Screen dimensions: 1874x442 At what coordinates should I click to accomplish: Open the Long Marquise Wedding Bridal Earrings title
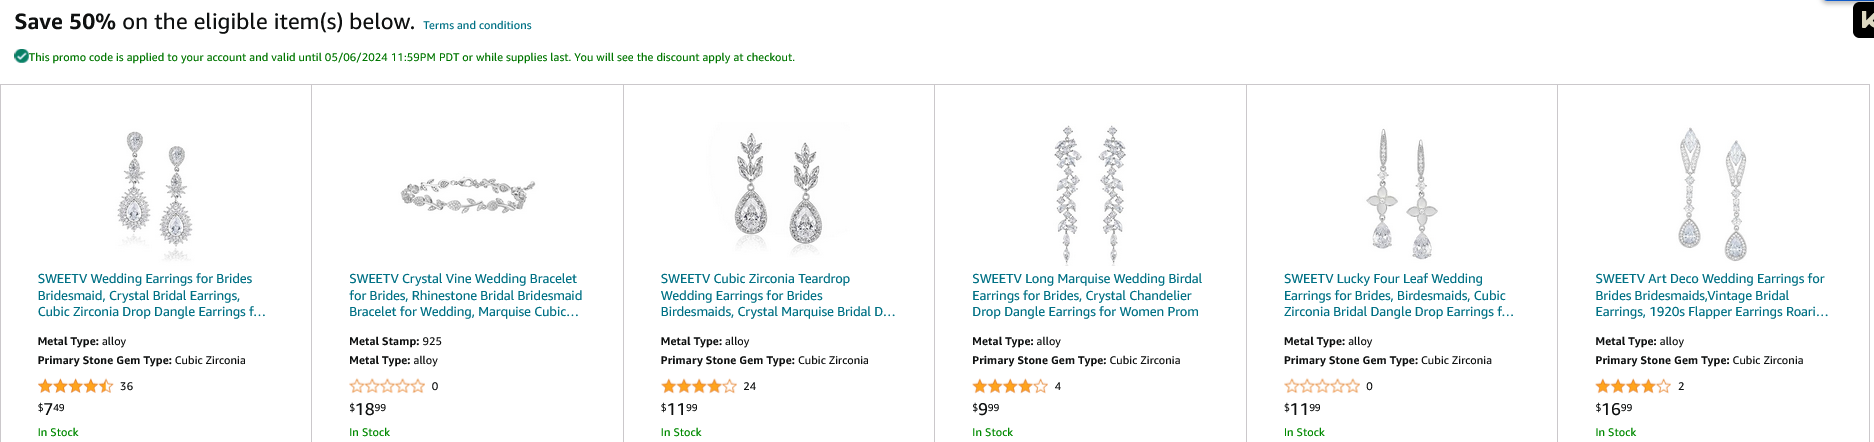(x=1087, y=295)
